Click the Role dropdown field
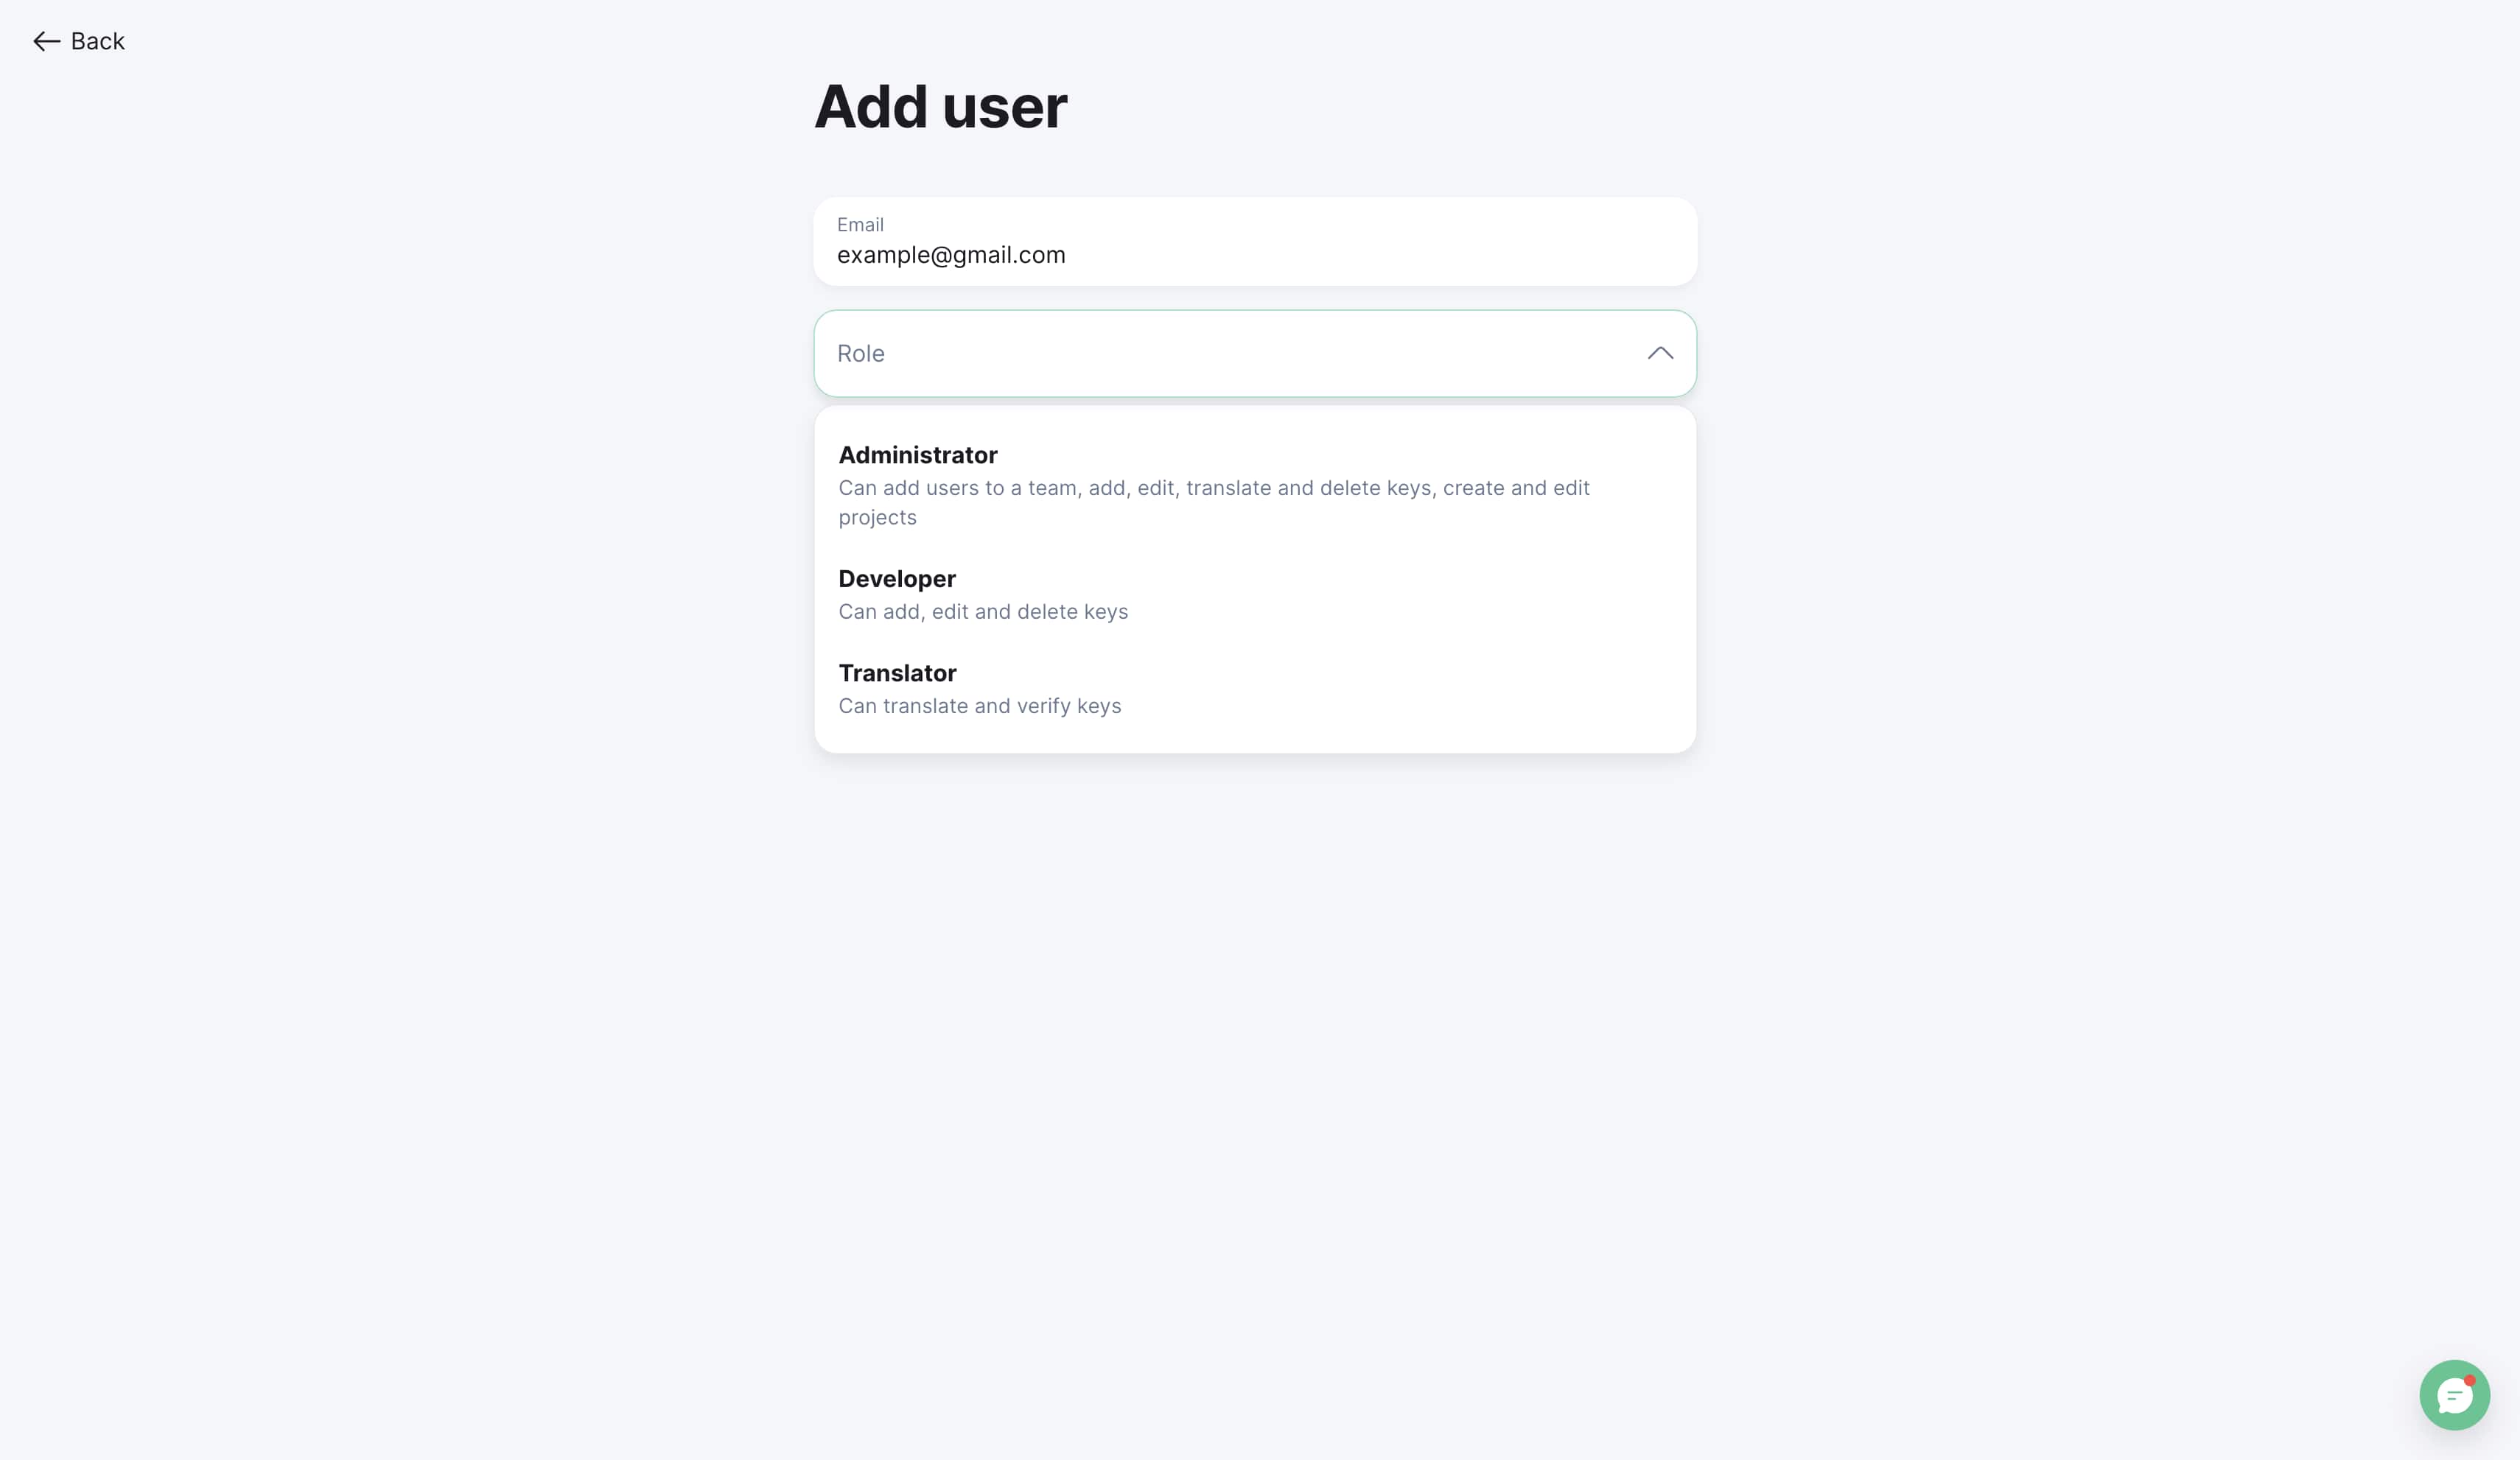2520x1460 pixels. [x=1255, y=353]
